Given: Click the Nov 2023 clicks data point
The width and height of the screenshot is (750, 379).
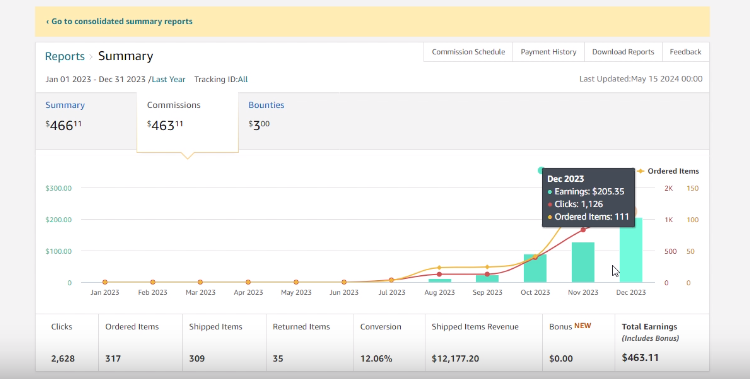Looking at the screenshot, I should click(x=583, y=230).
